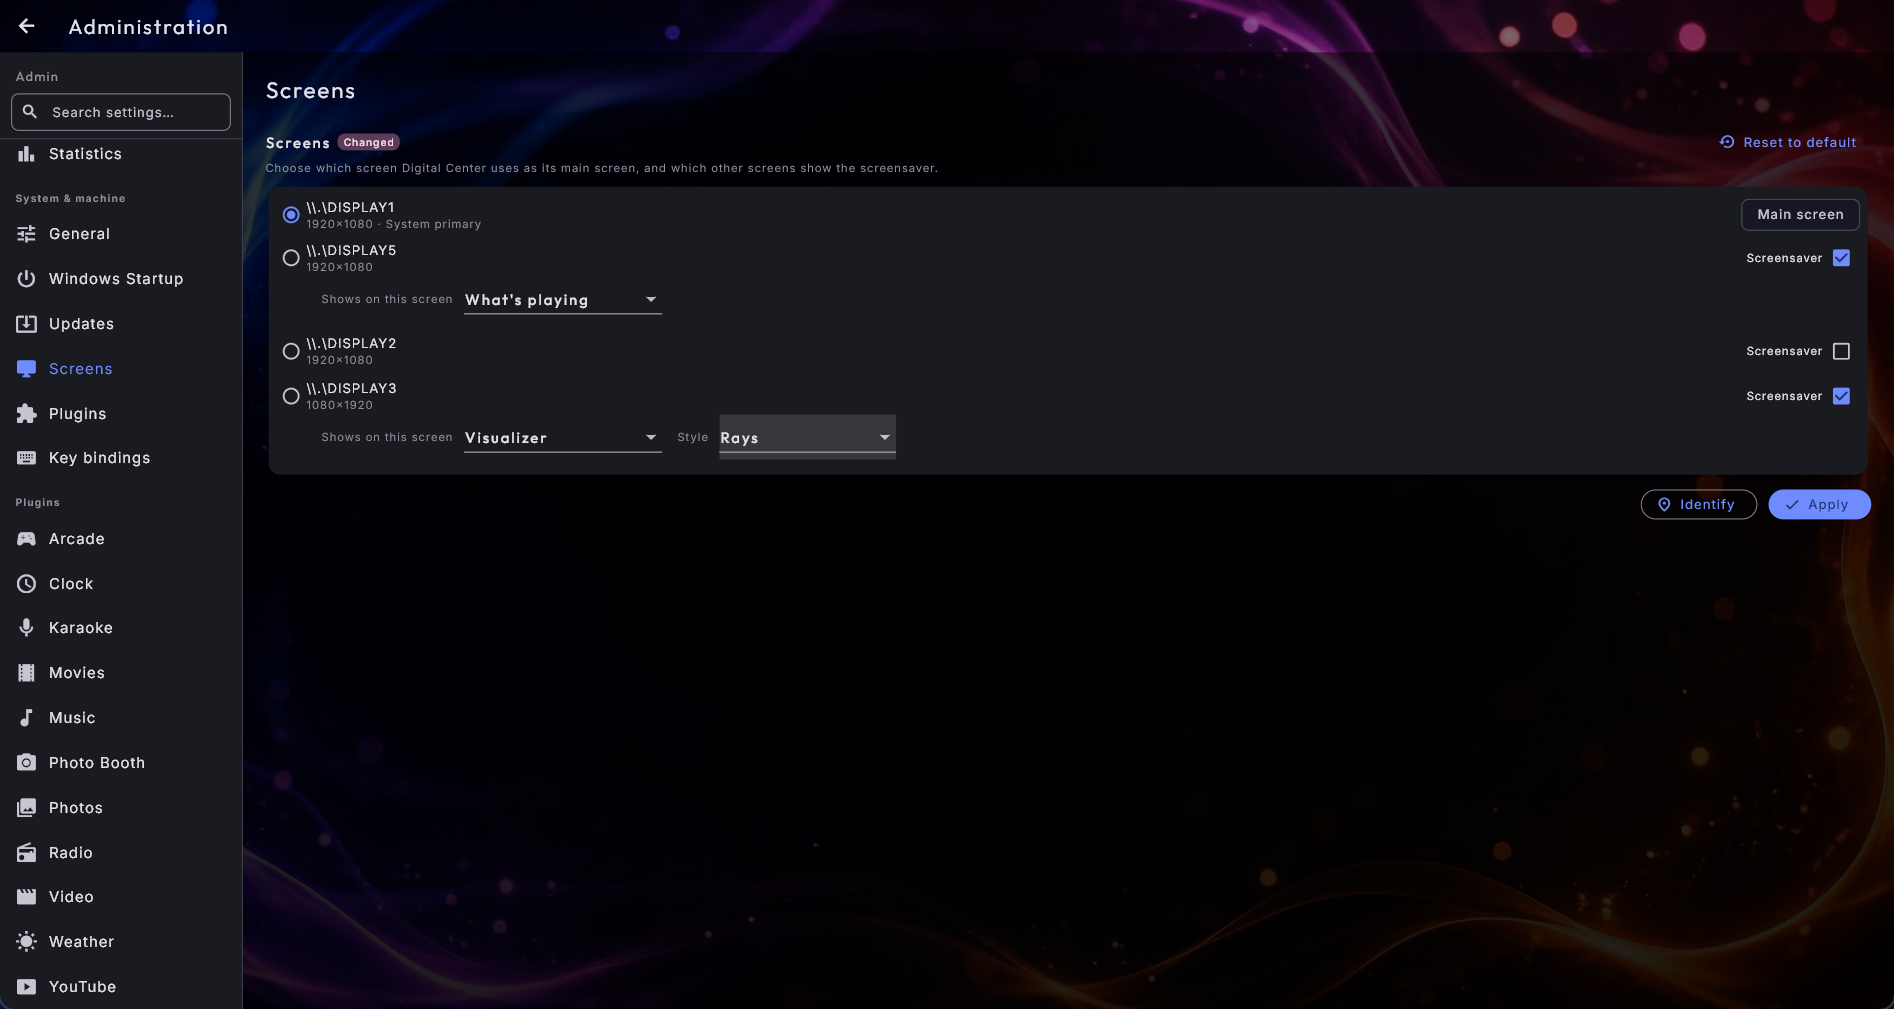The height and width of the screenshot is (1009, 1894).
Task: Go back using the arrow icon
Action: point(27,26)
